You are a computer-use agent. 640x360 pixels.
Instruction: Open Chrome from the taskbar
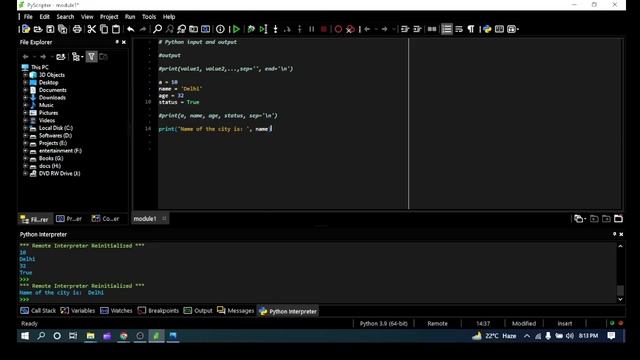[x=123, y=336]
